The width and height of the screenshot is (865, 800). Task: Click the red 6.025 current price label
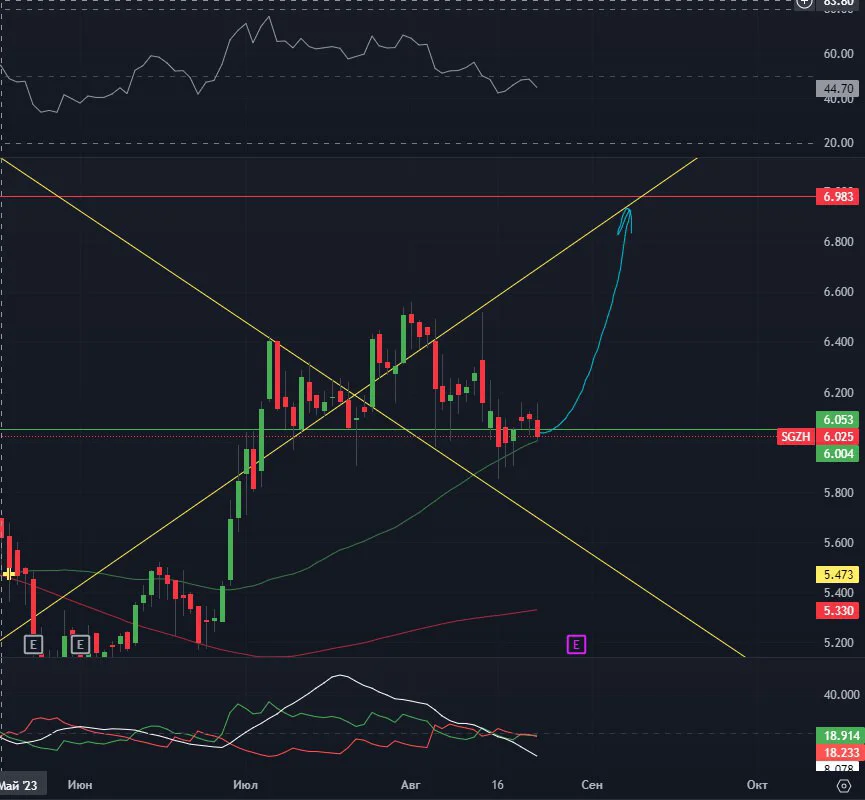(x=837, y=437)
